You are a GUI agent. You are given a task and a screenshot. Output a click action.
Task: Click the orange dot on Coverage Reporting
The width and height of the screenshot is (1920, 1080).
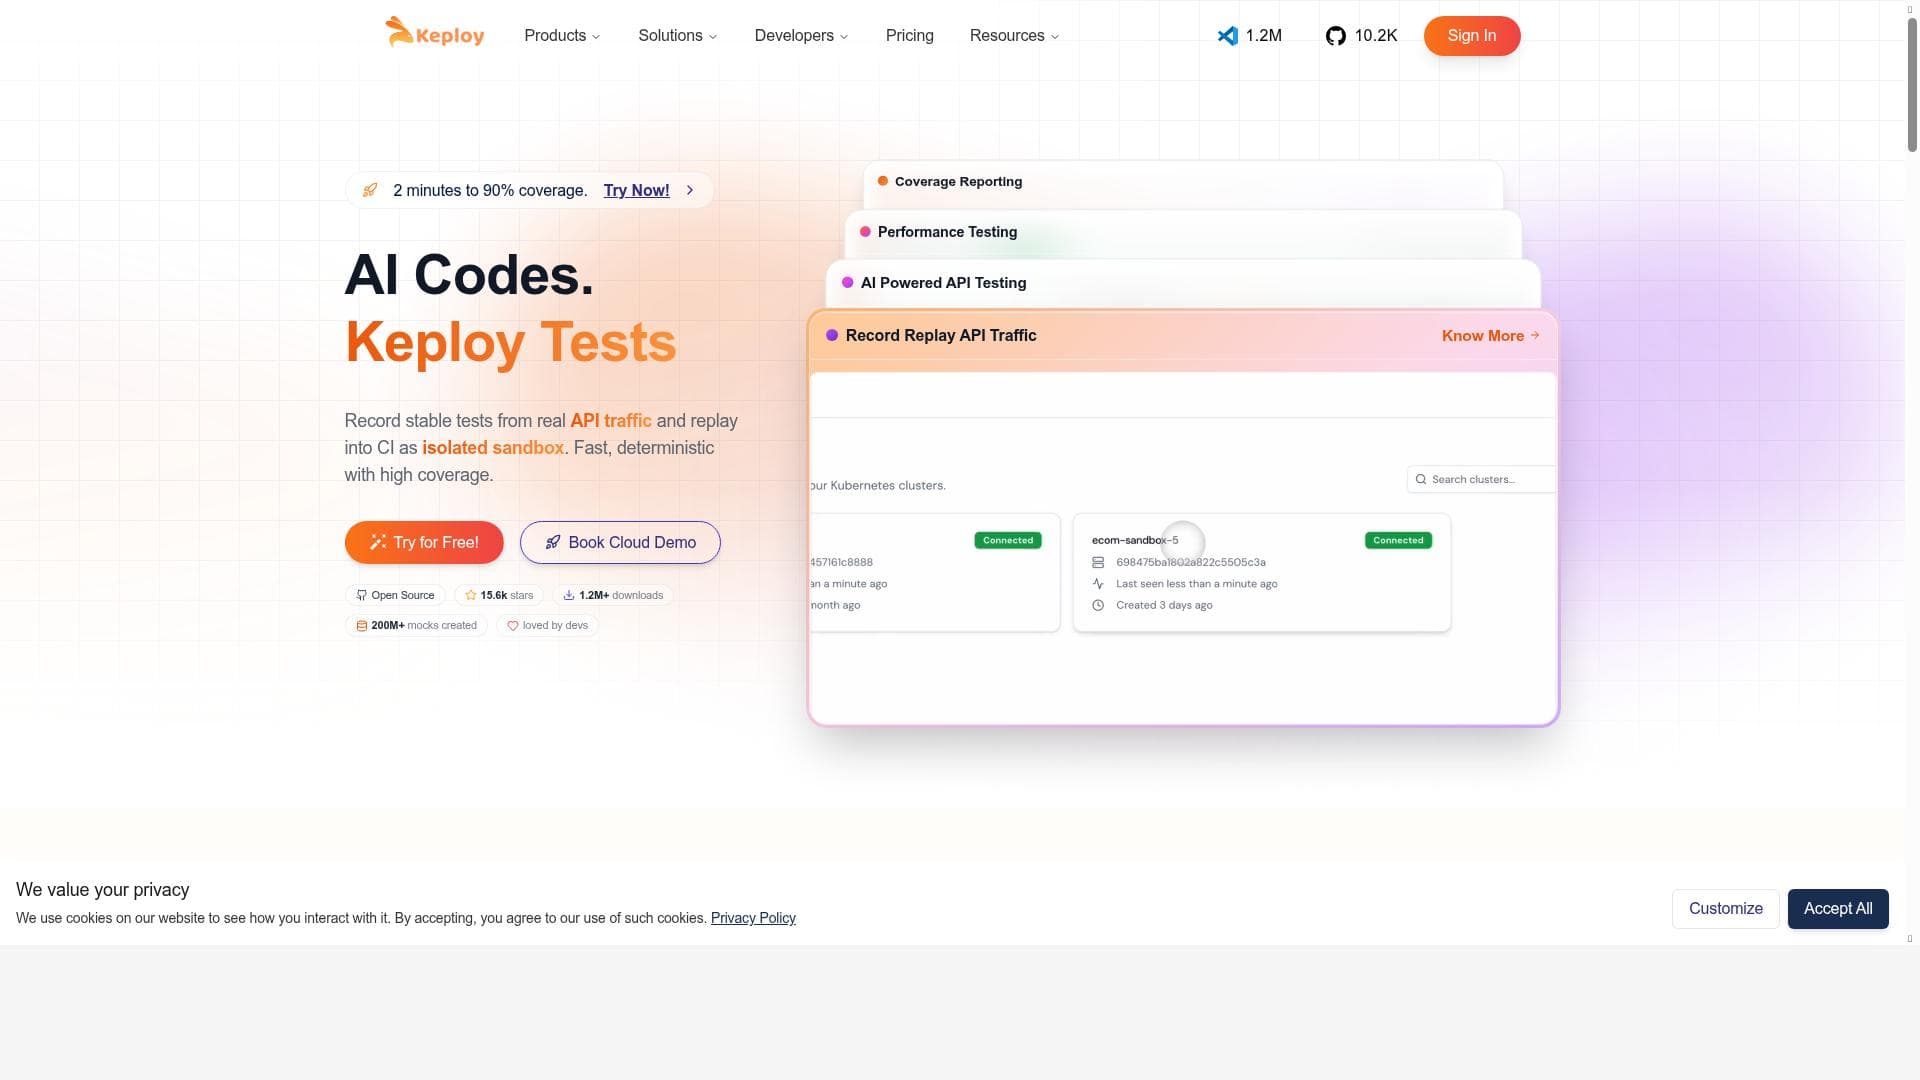pos(882,181)
